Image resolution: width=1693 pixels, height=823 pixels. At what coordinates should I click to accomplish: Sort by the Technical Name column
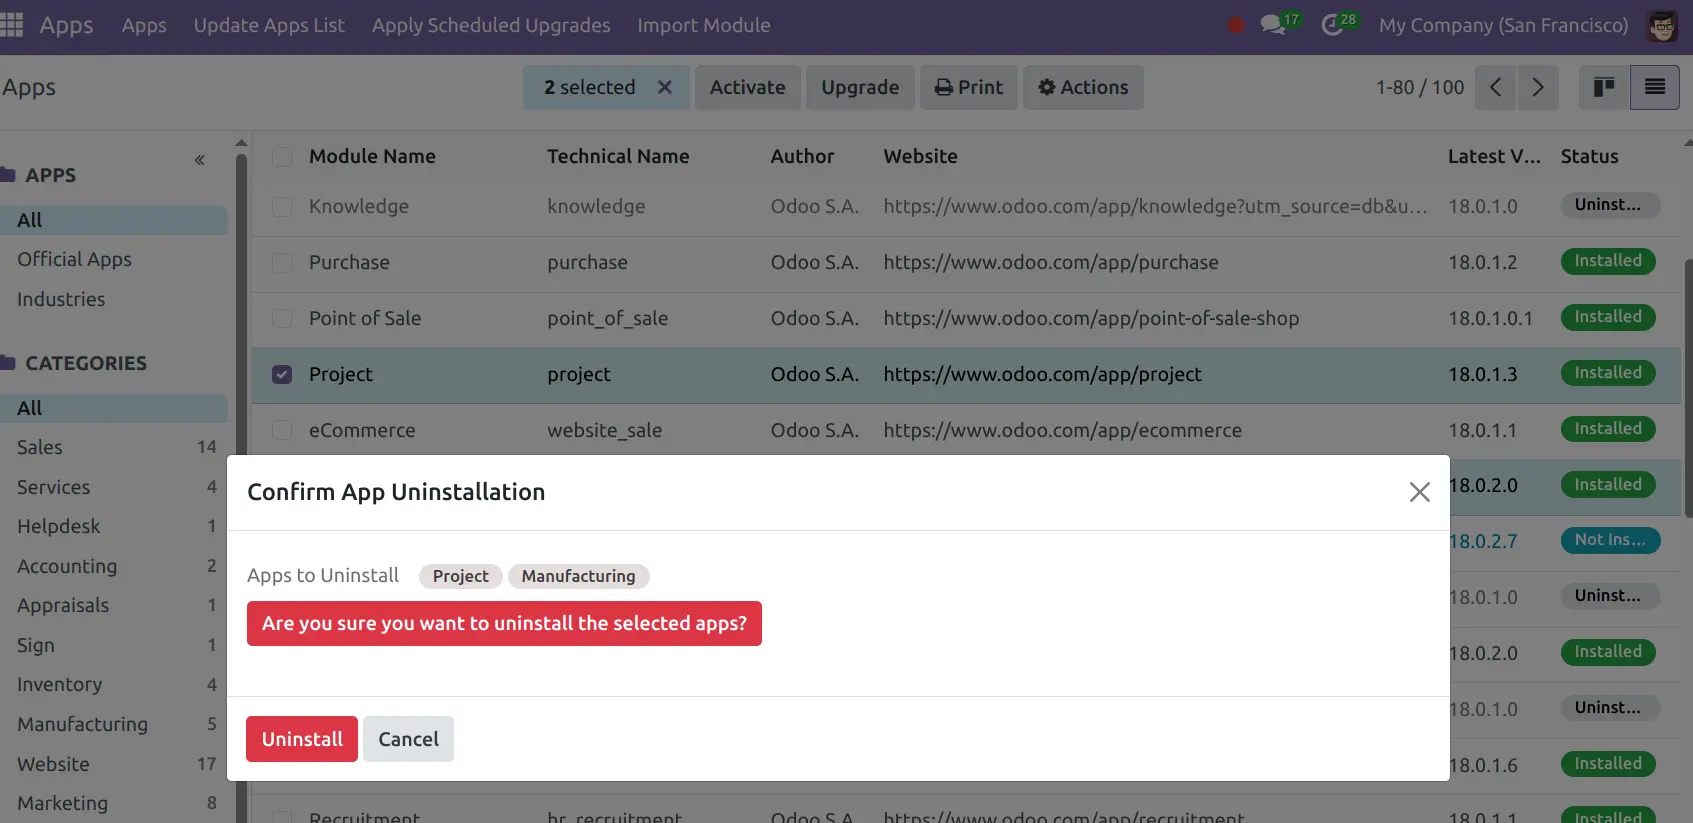click(618, 156)
